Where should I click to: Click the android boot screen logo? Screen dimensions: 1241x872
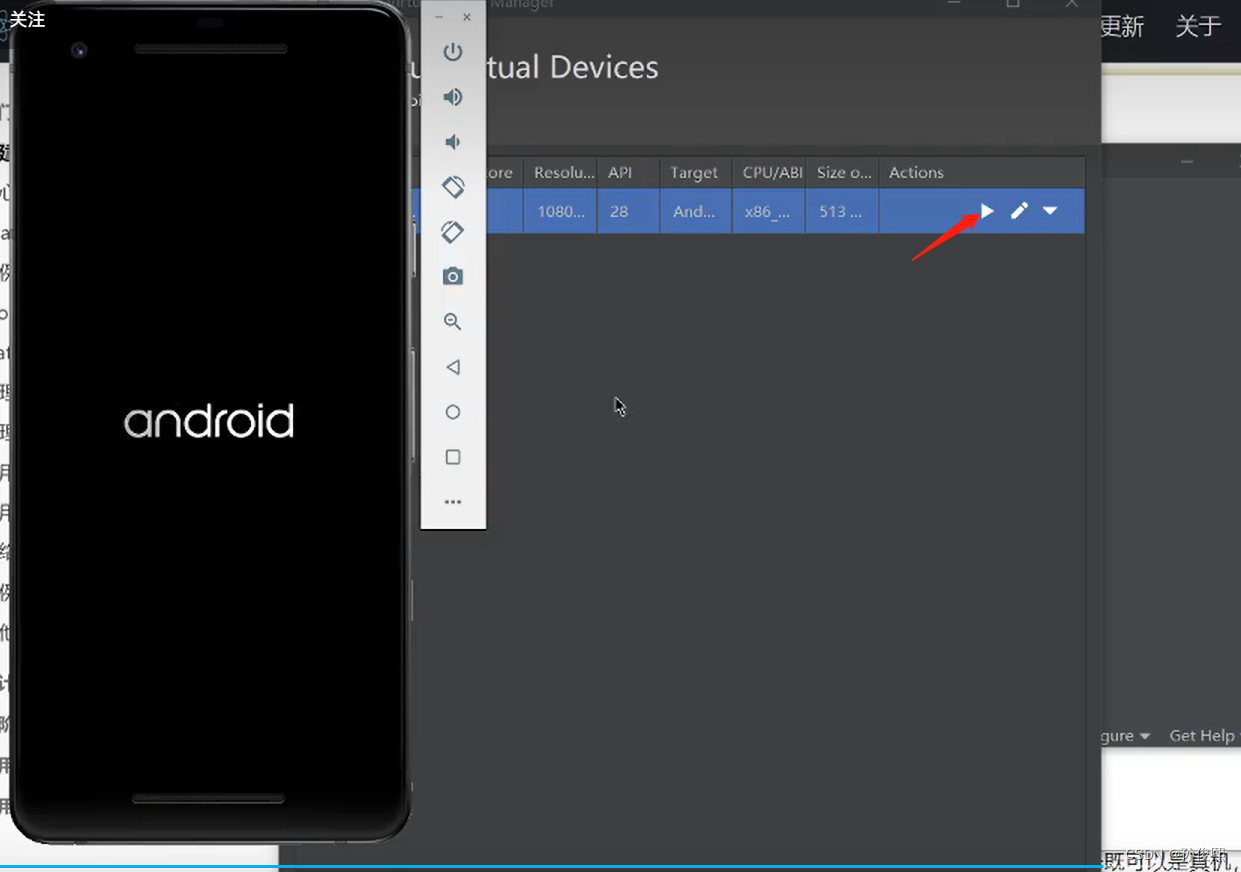209,421
